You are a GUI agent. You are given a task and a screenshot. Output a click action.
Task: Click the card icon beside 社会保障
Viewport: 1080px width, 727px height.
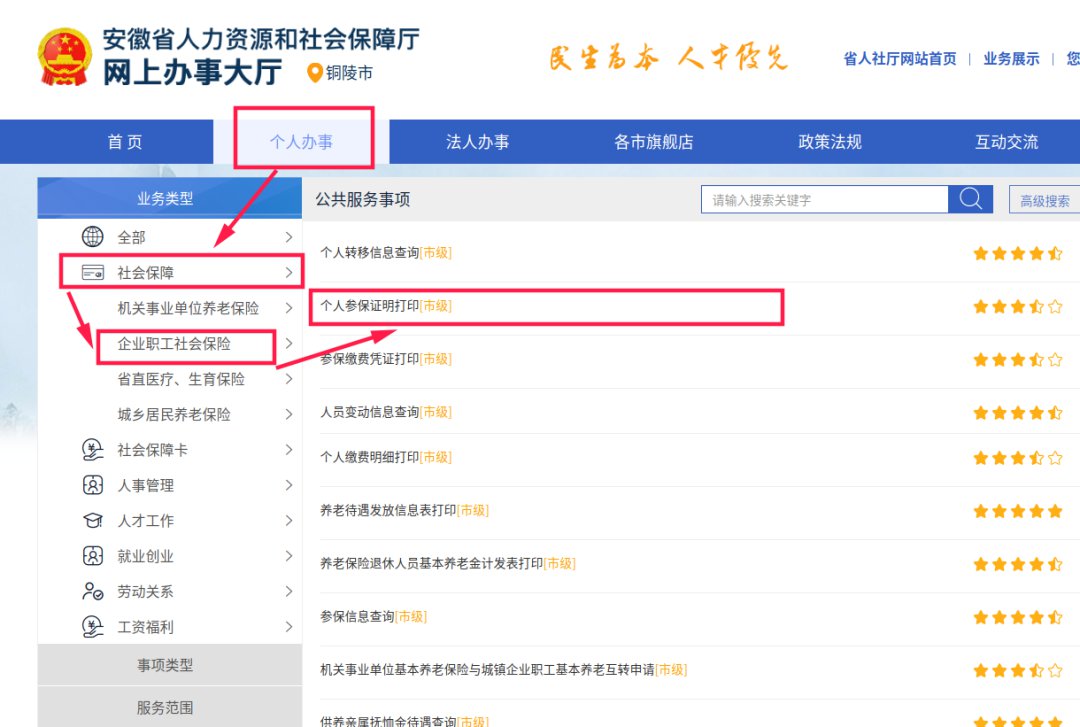click(92, 273)
